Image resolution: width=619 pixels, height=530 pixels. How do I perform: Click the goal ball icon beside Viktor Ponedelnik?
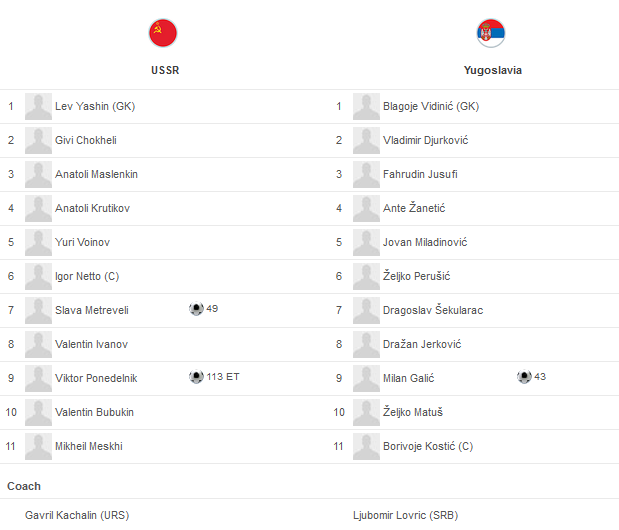tap(196, 377)
